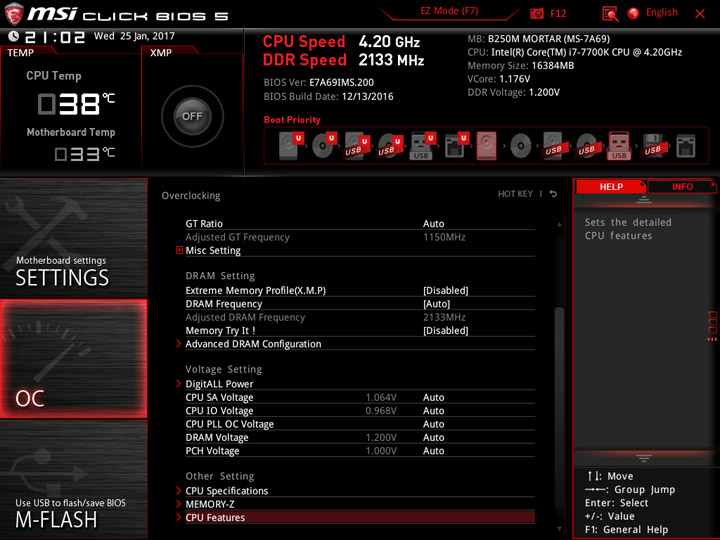This screenshot has height=540, width=720.
Task: Select the UEFI USB hard disk boot icon
Action: tap(357, 146)
